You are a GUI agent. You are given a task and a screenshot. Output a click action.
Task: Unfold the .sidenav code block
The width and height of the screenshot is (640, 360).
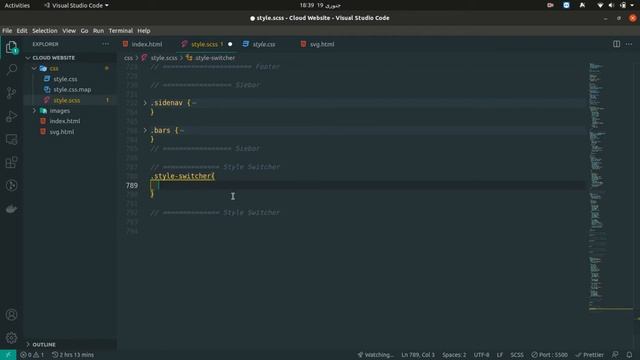click(x=145, y=103)
